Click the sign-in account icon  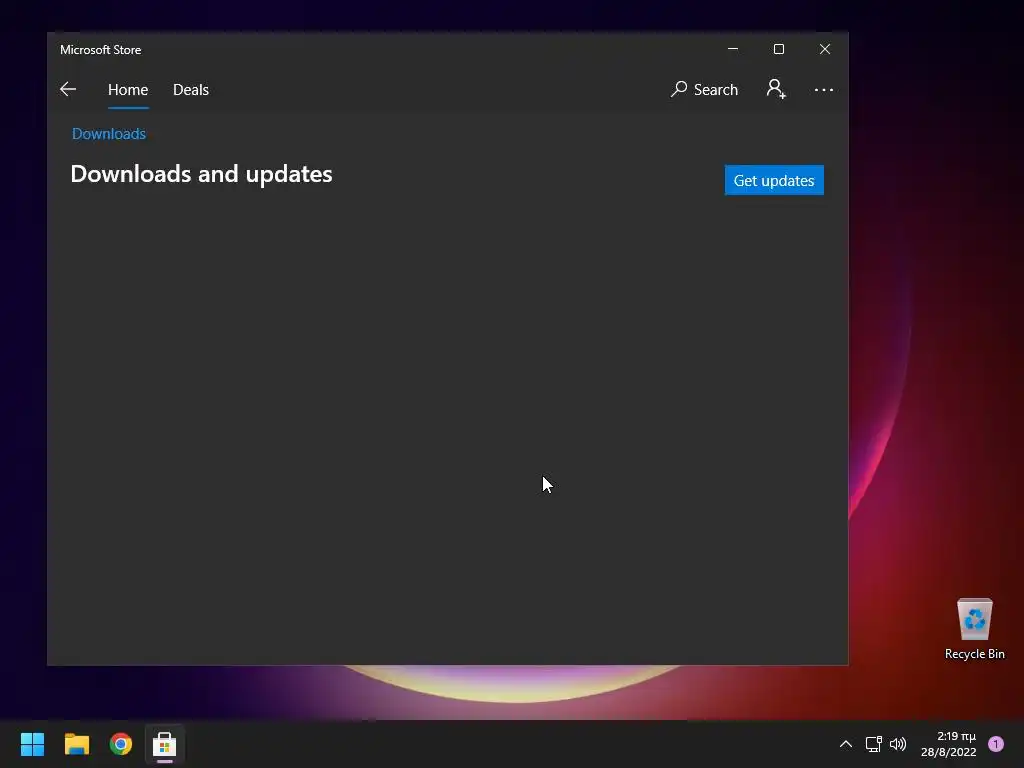coord(776,89)
